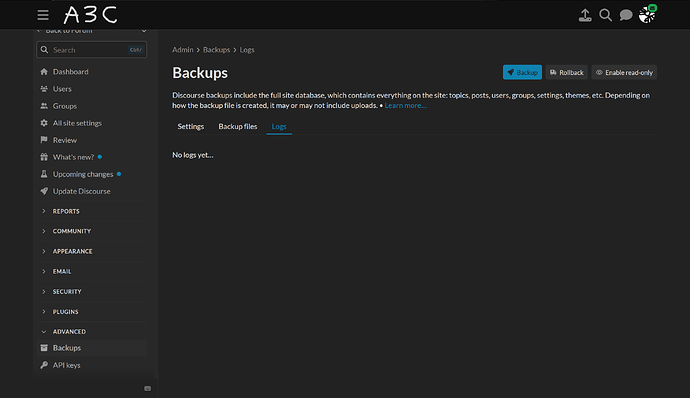Open Update Discourse page
This screenshot has height=398, width=690.
coord(92,191)
